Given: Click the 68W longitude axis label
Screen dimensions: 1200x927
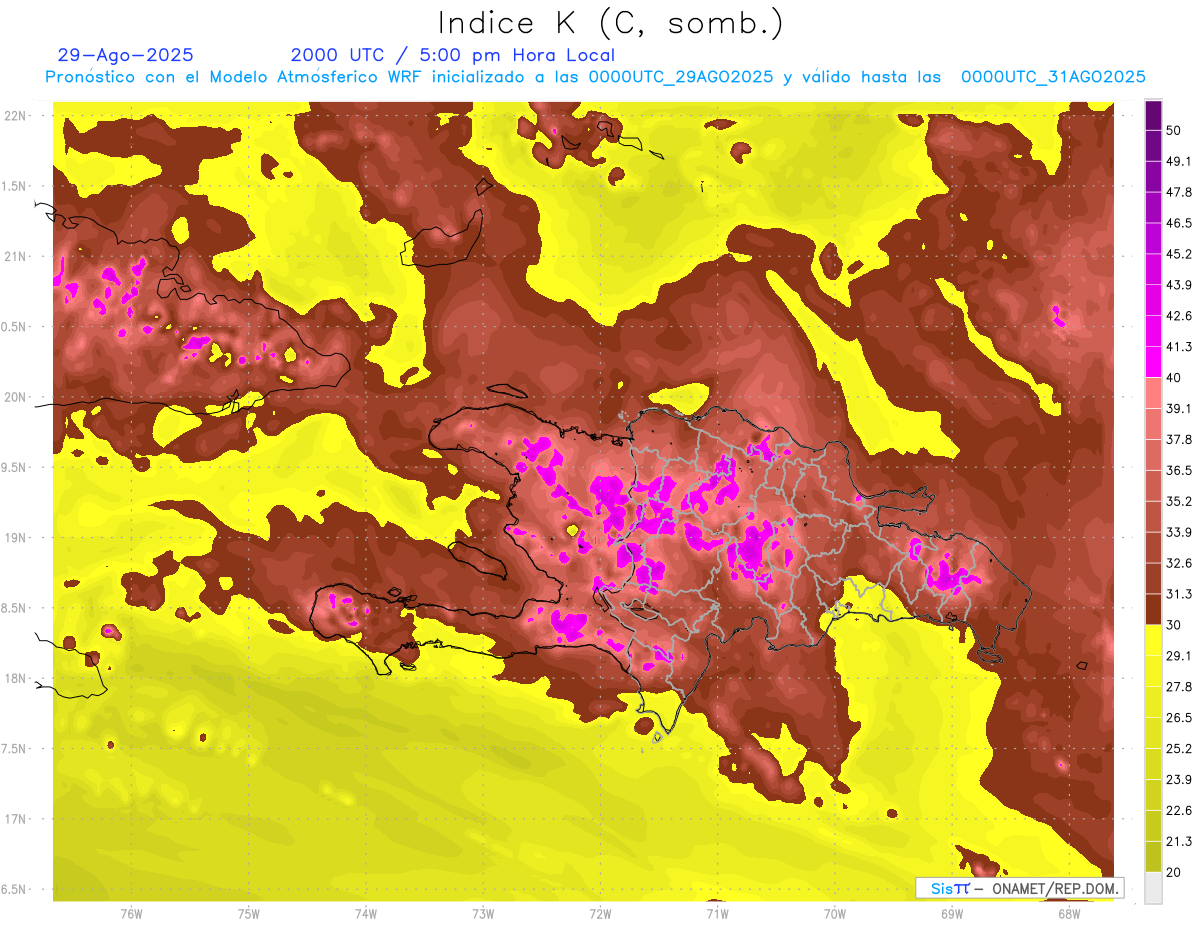Looking at the screenshot, I should click(1068, 913).
